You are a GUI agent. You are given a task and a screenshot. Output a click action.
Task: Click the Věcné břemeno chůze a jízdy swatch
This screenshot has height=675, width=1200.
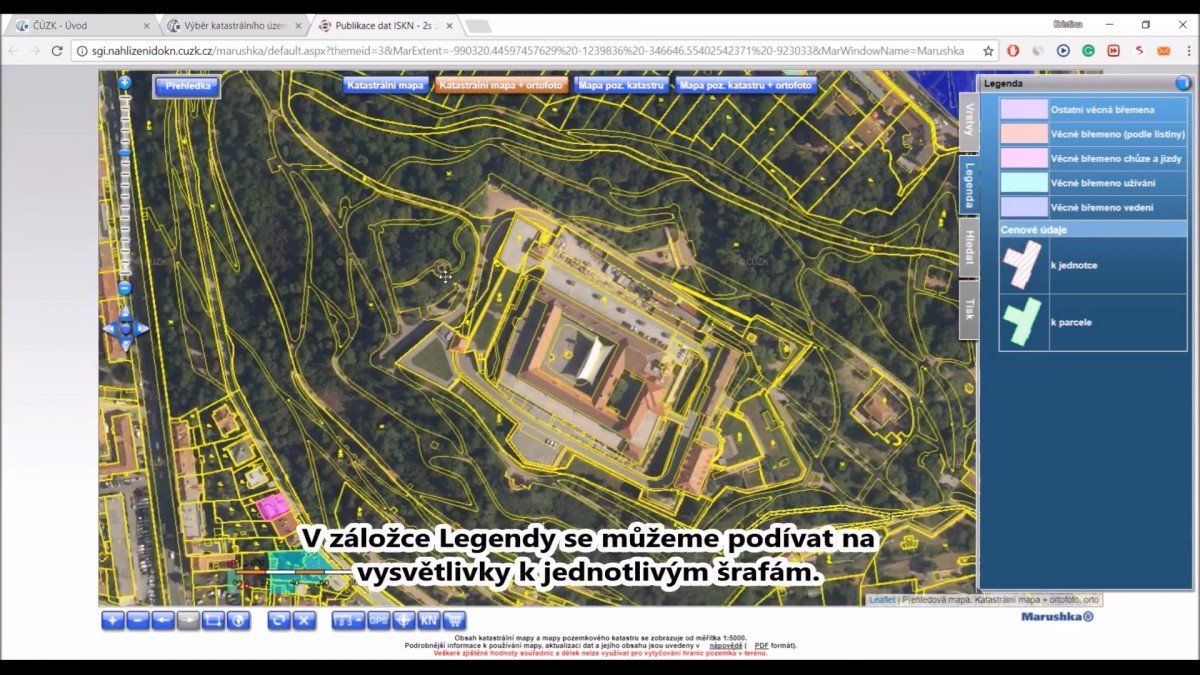[x=1023, y=158]
